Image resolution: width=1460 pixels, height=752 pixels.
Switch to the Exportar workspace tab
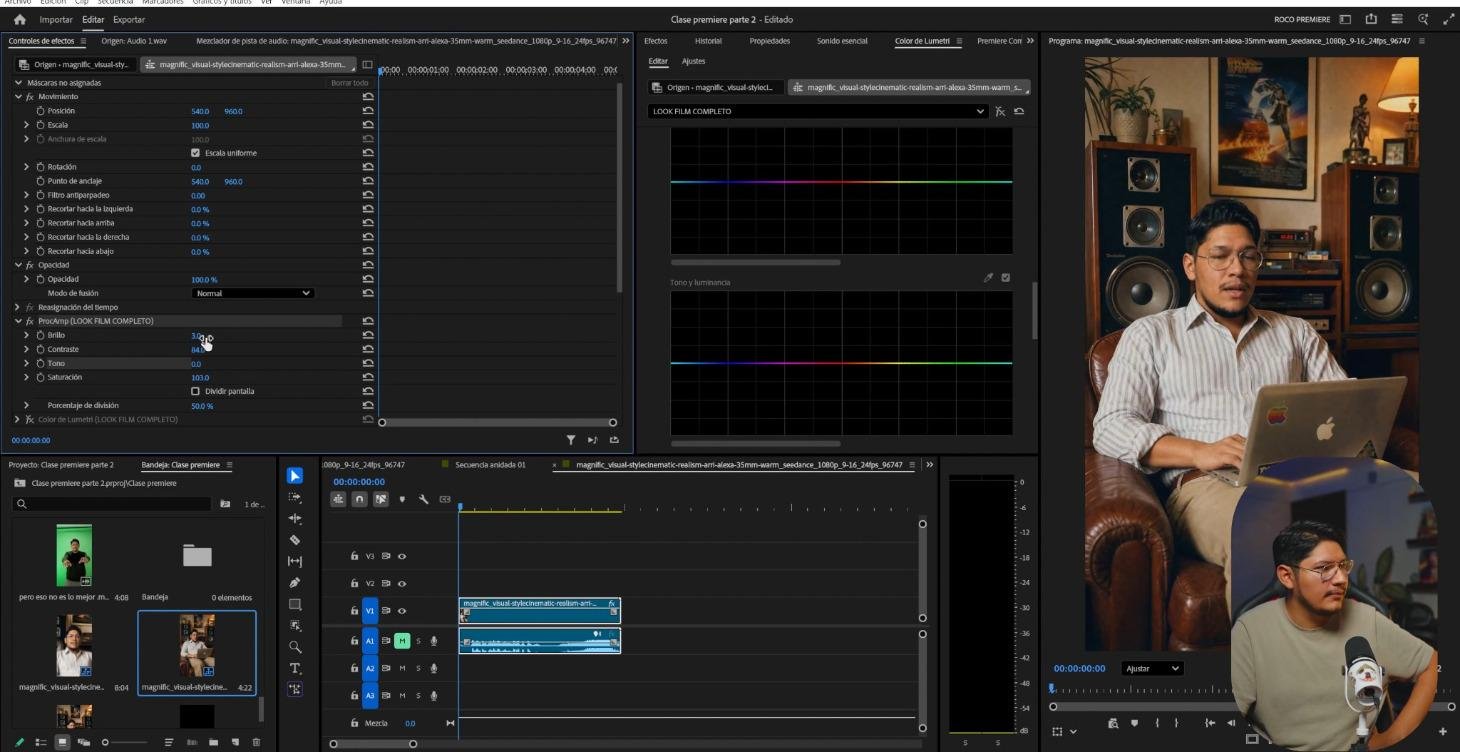click(x=128, y=19)
